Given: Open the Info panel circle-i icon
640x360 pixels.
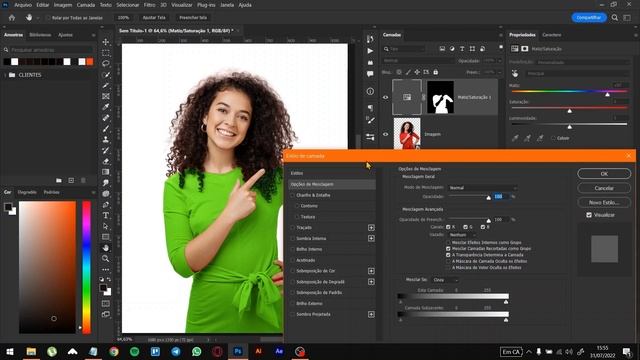Looking at the screenshot, I should (370, 91).
